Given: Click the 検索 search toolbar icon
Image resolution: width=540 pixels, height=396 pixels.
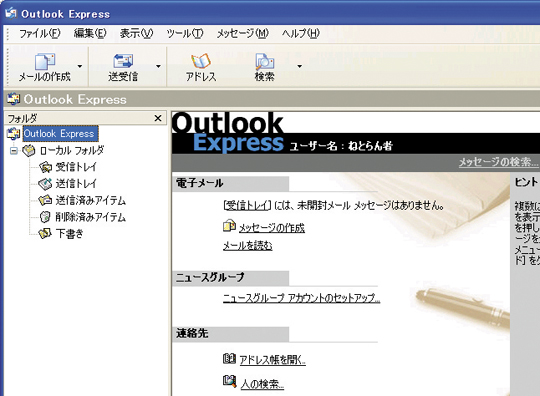Looking at the screenshot, I should [x=264, y=62].
